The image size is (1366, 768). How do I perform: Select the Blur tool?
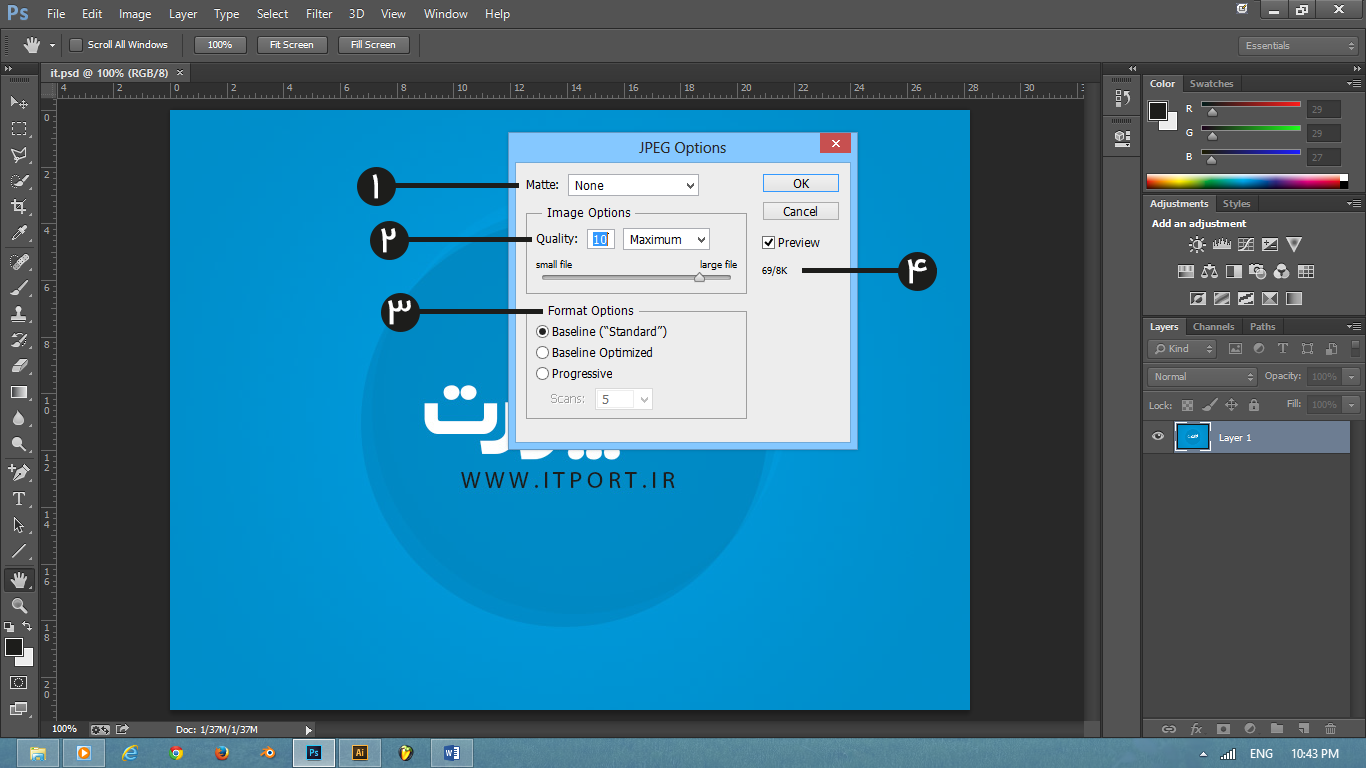[x=19, y=418]
